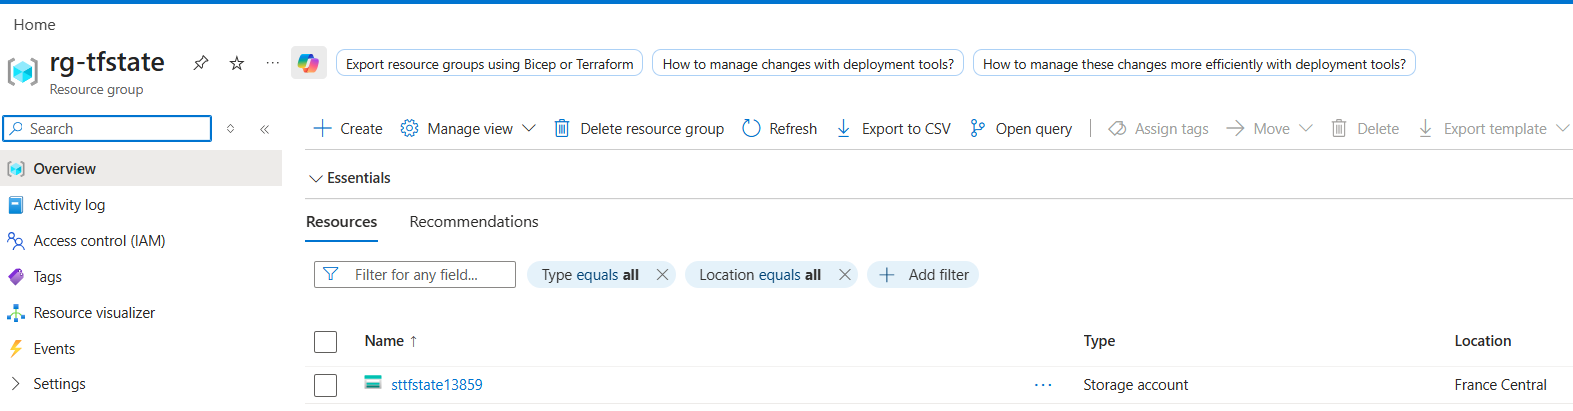Screen dimensions: 1573x411
Task: Export resources to CSV
Action: point(893,128)
